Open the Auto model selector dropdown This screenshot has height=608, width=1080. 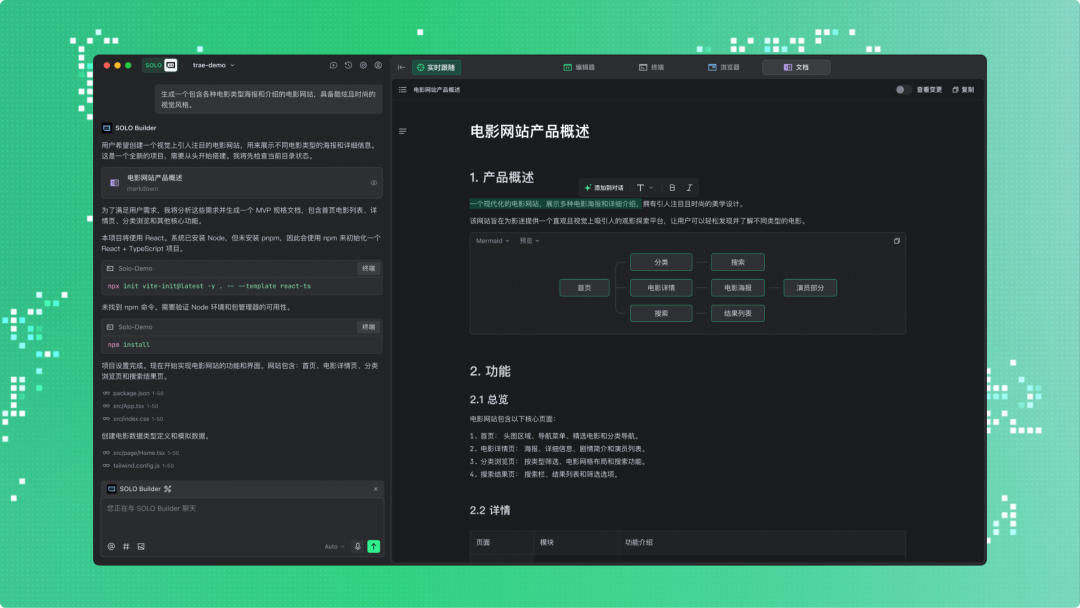coord(334,547)
